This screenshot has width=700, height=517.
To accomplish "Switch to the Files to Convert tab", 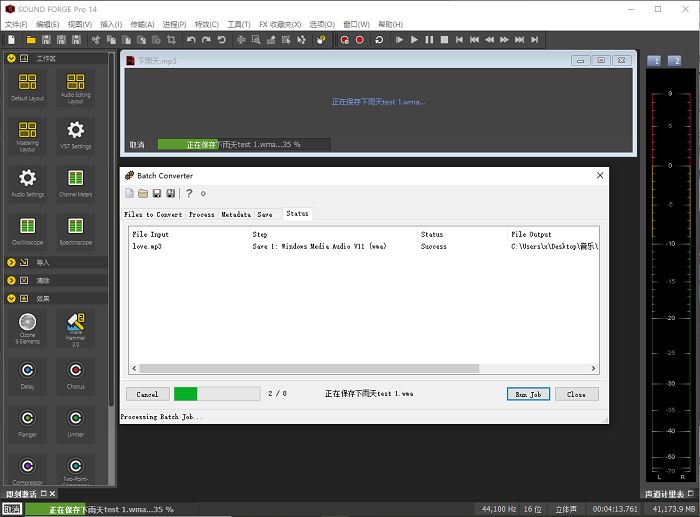I will [153, 214].
